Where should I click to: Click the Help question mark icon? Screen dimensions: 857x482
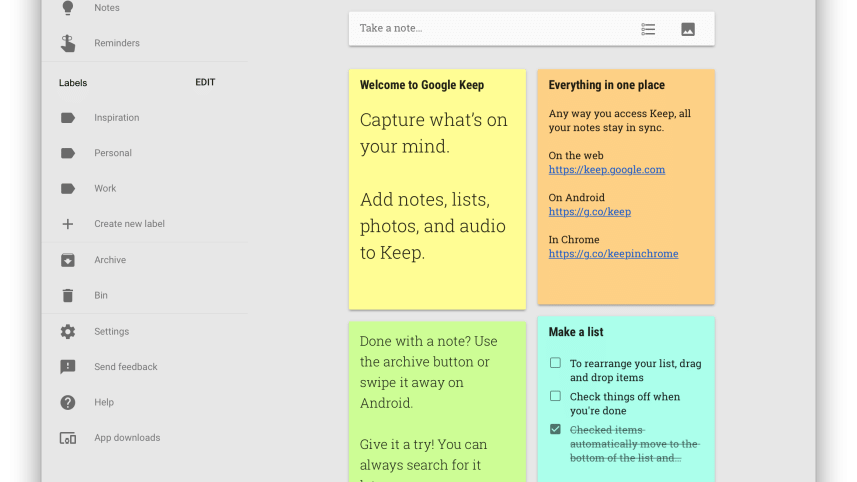pyautogui.click(x=68, y=402)
